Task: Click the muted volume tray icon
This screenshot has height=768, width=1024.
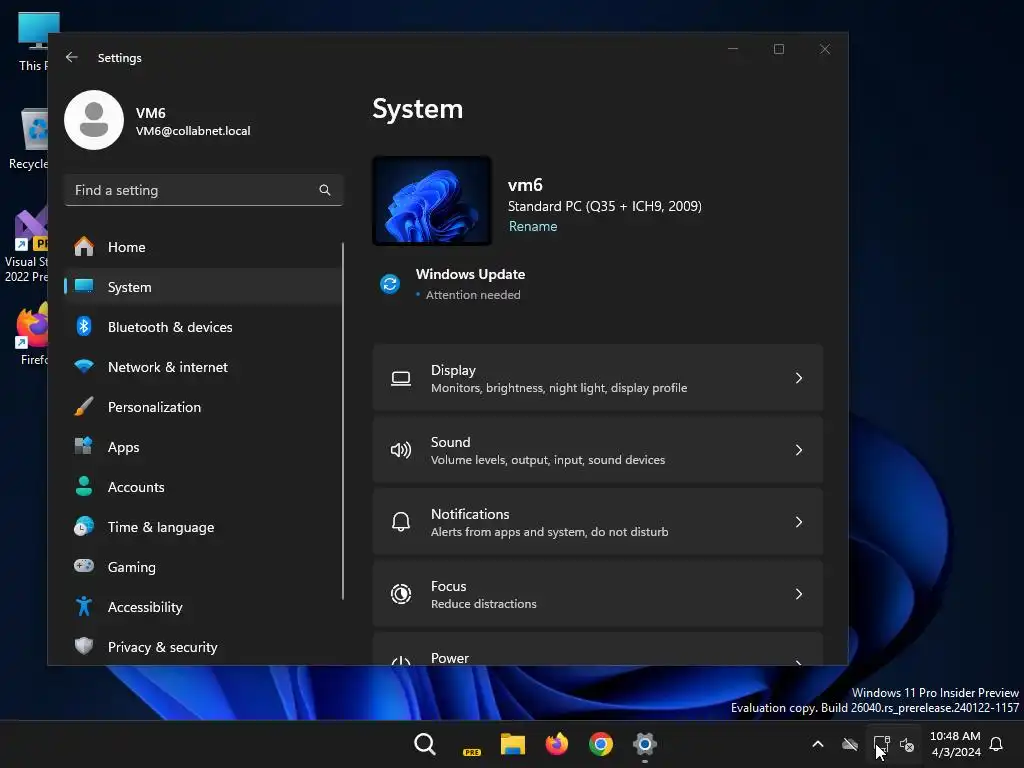Action: click(x=906, y=744)
